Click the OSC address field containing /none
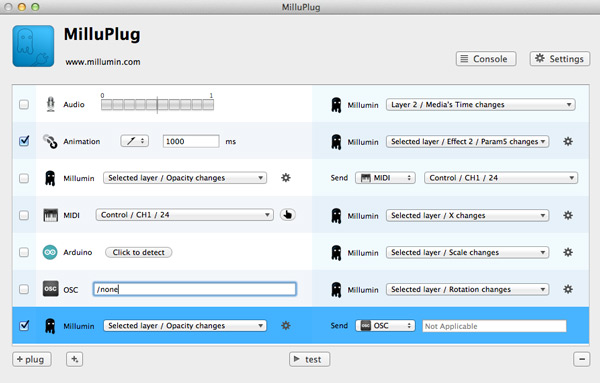The image size is (600, 383). point(194,289)
